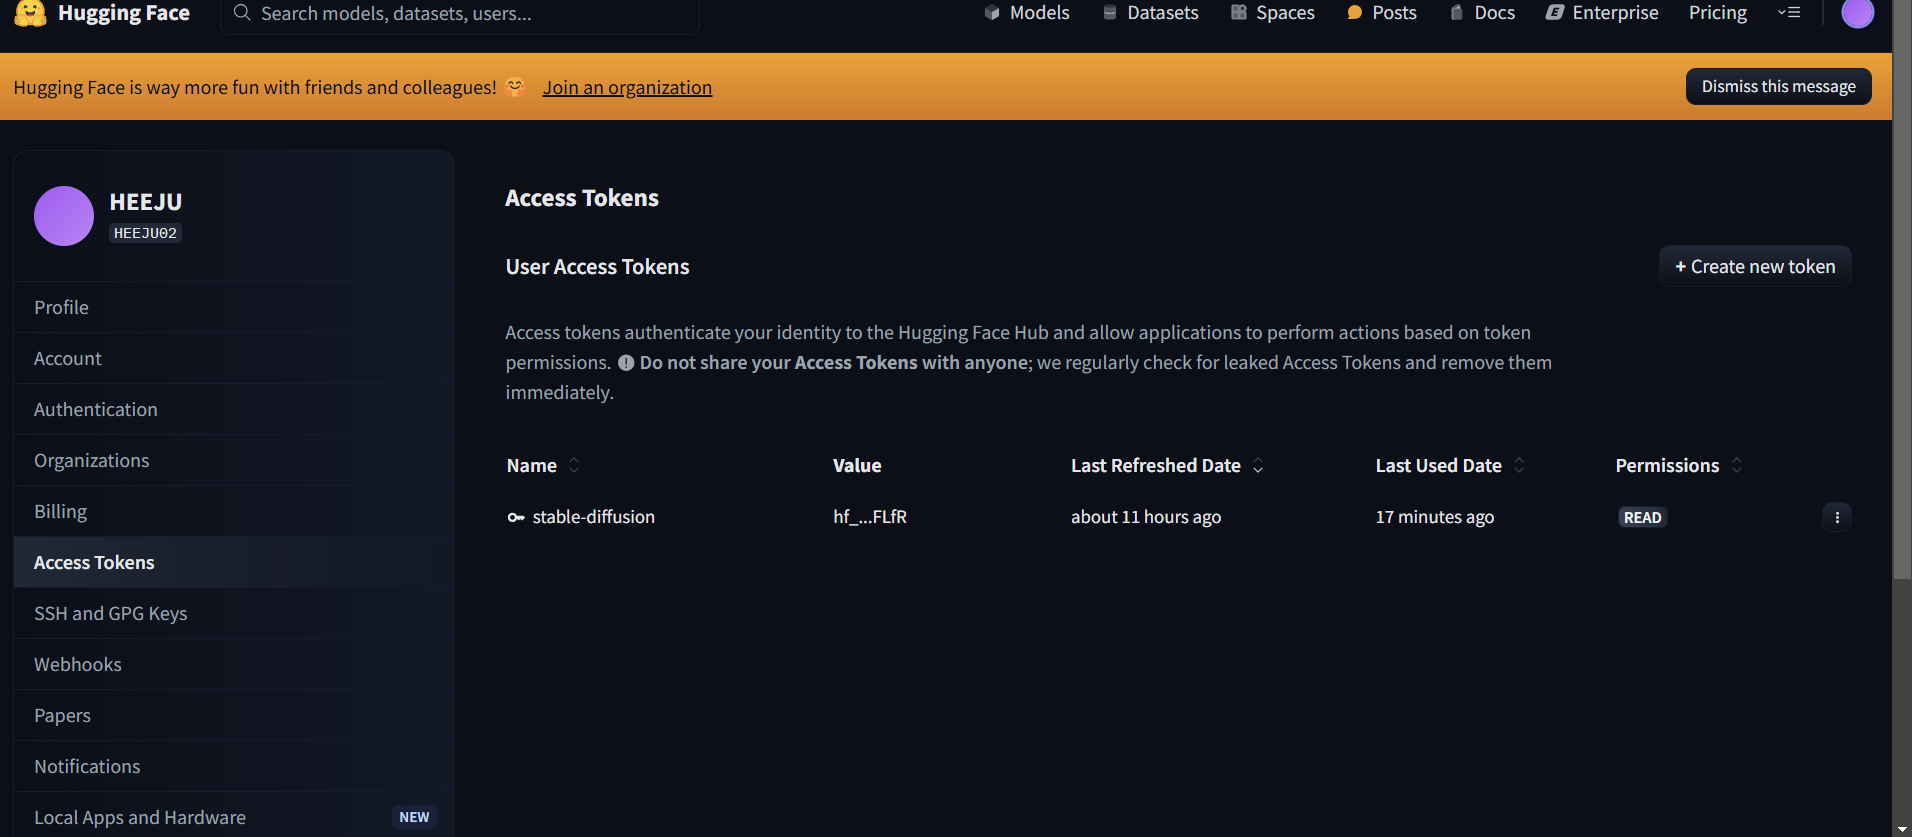The image size is (1912, 837).
Task: Click the HEEJU profile avatar in sidebar
Action: pos(64,216)
